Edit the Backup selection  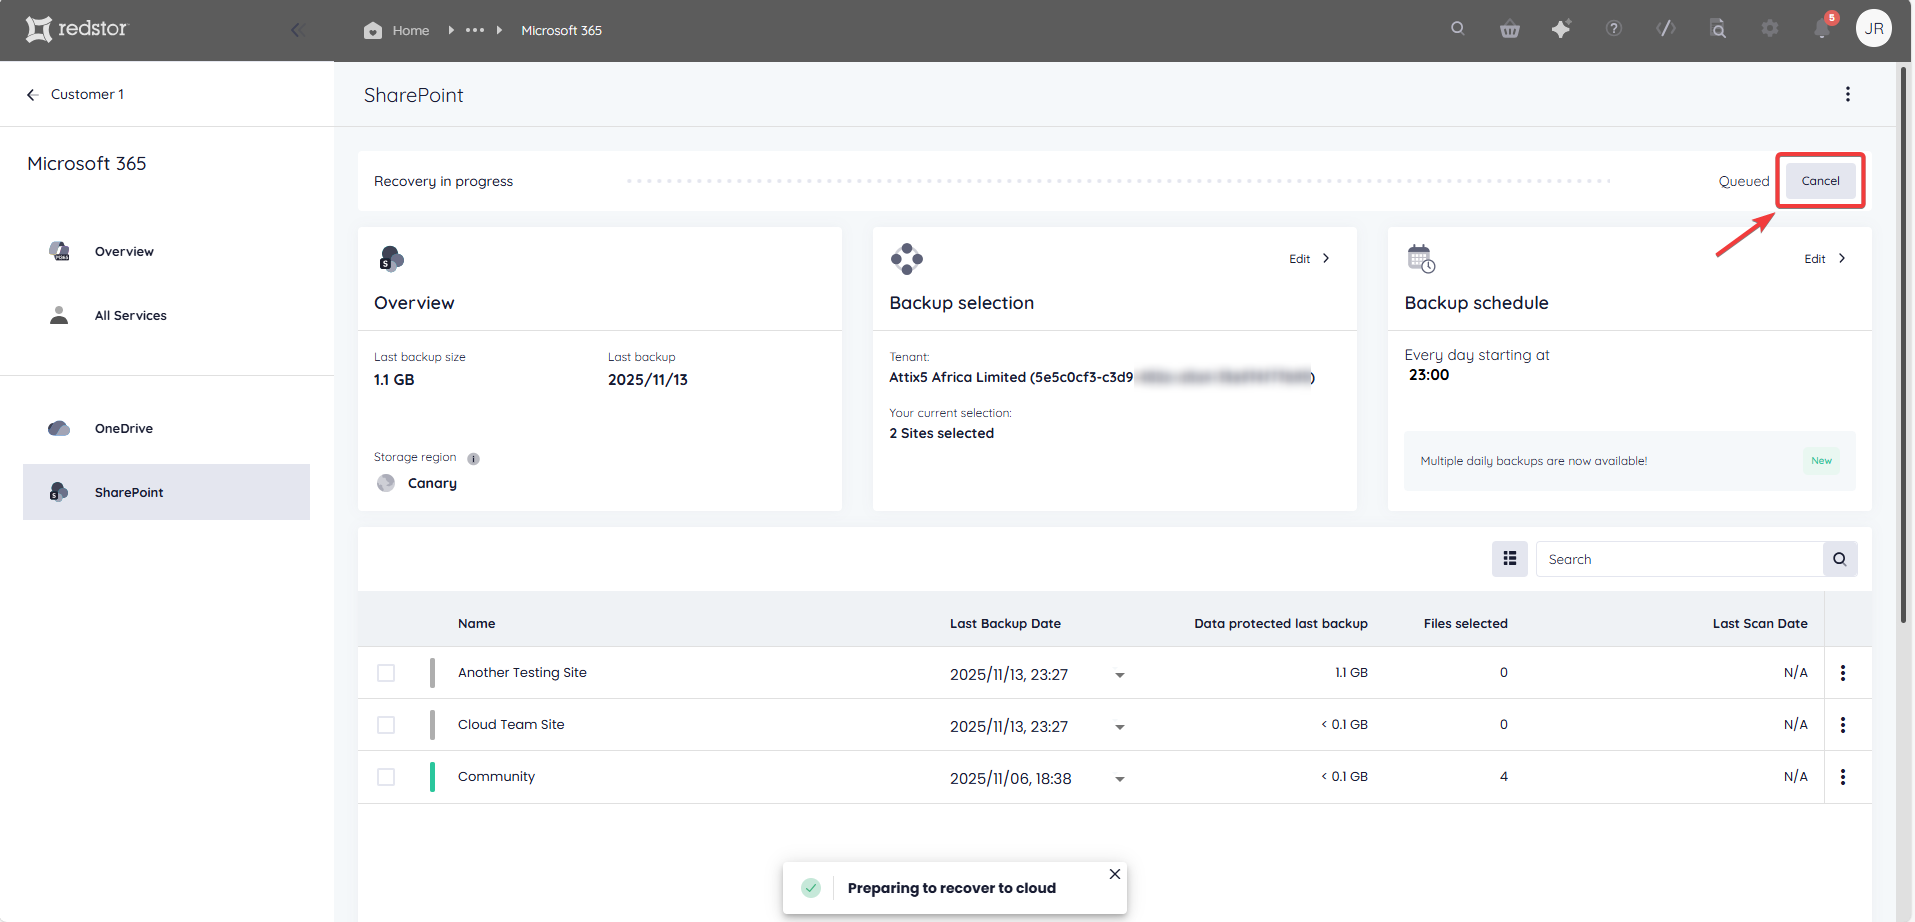[x=1309, y=259]
